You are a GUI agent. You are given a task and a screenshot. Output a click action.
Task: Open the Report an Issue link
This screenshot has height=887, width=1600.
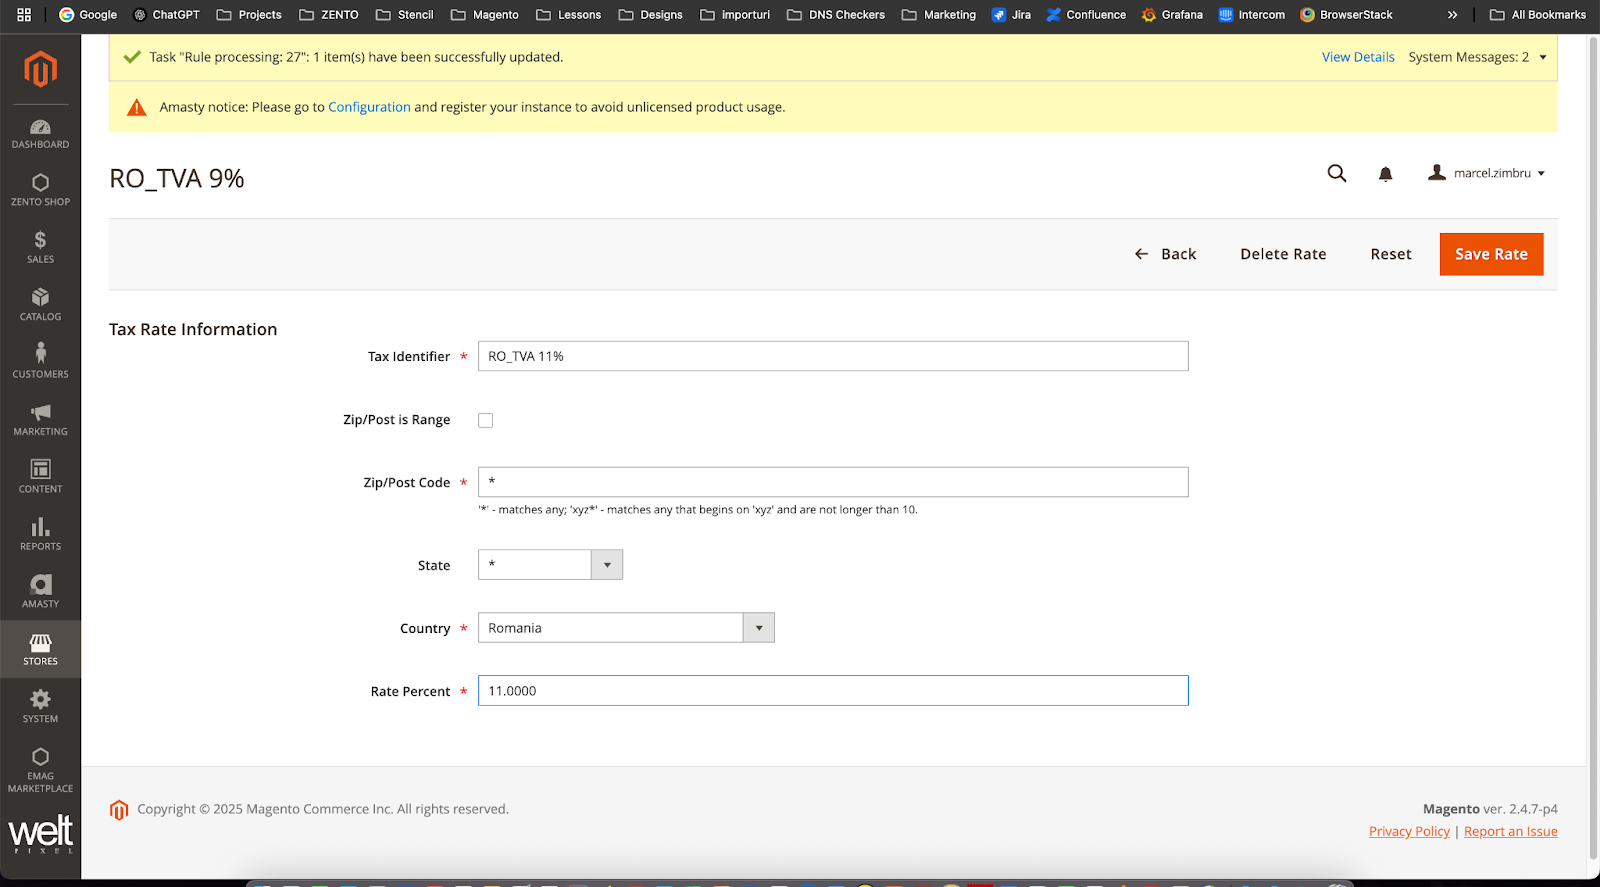click(x=1511, y=831)
